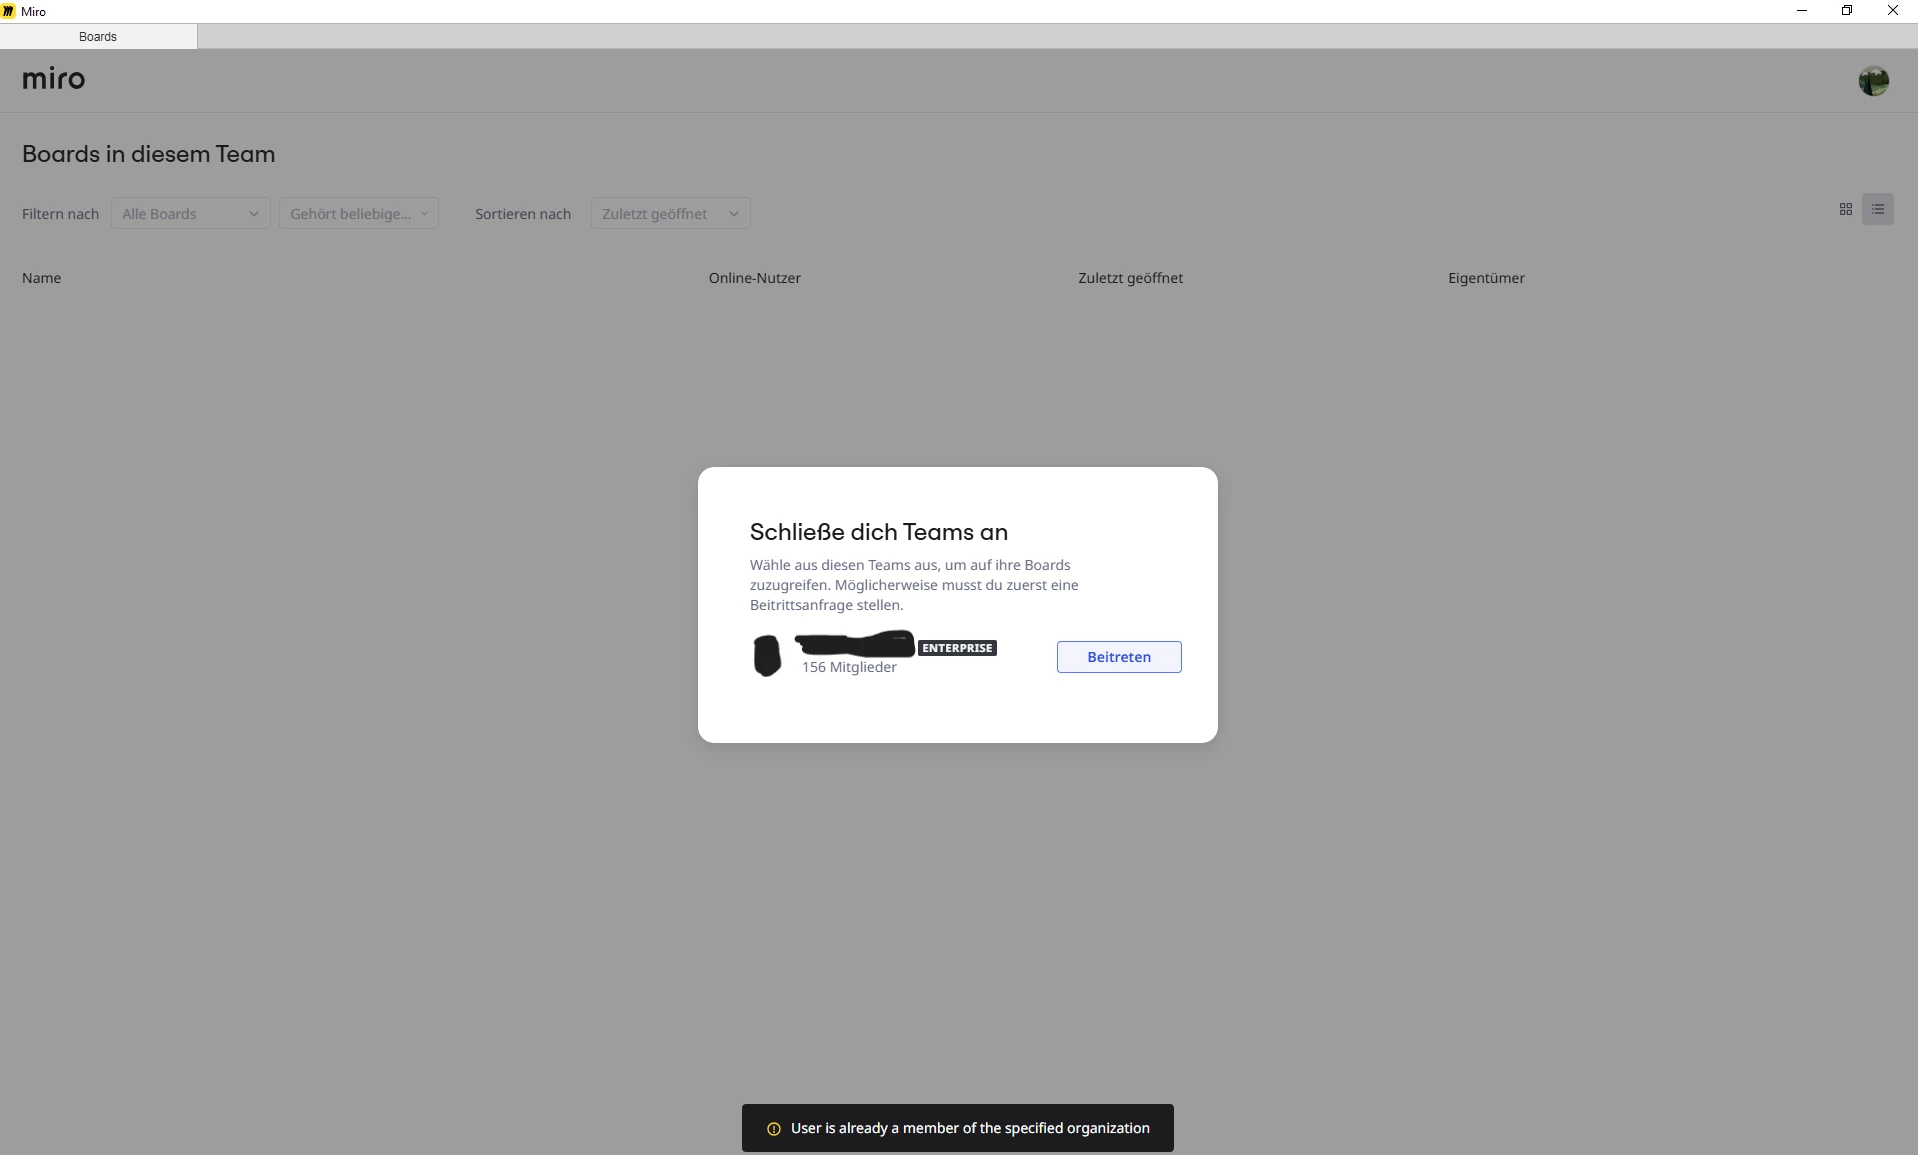Click the Zuletzt geöffnet column header
The image size is (1918, 1155).
(x=1130, y=278)
